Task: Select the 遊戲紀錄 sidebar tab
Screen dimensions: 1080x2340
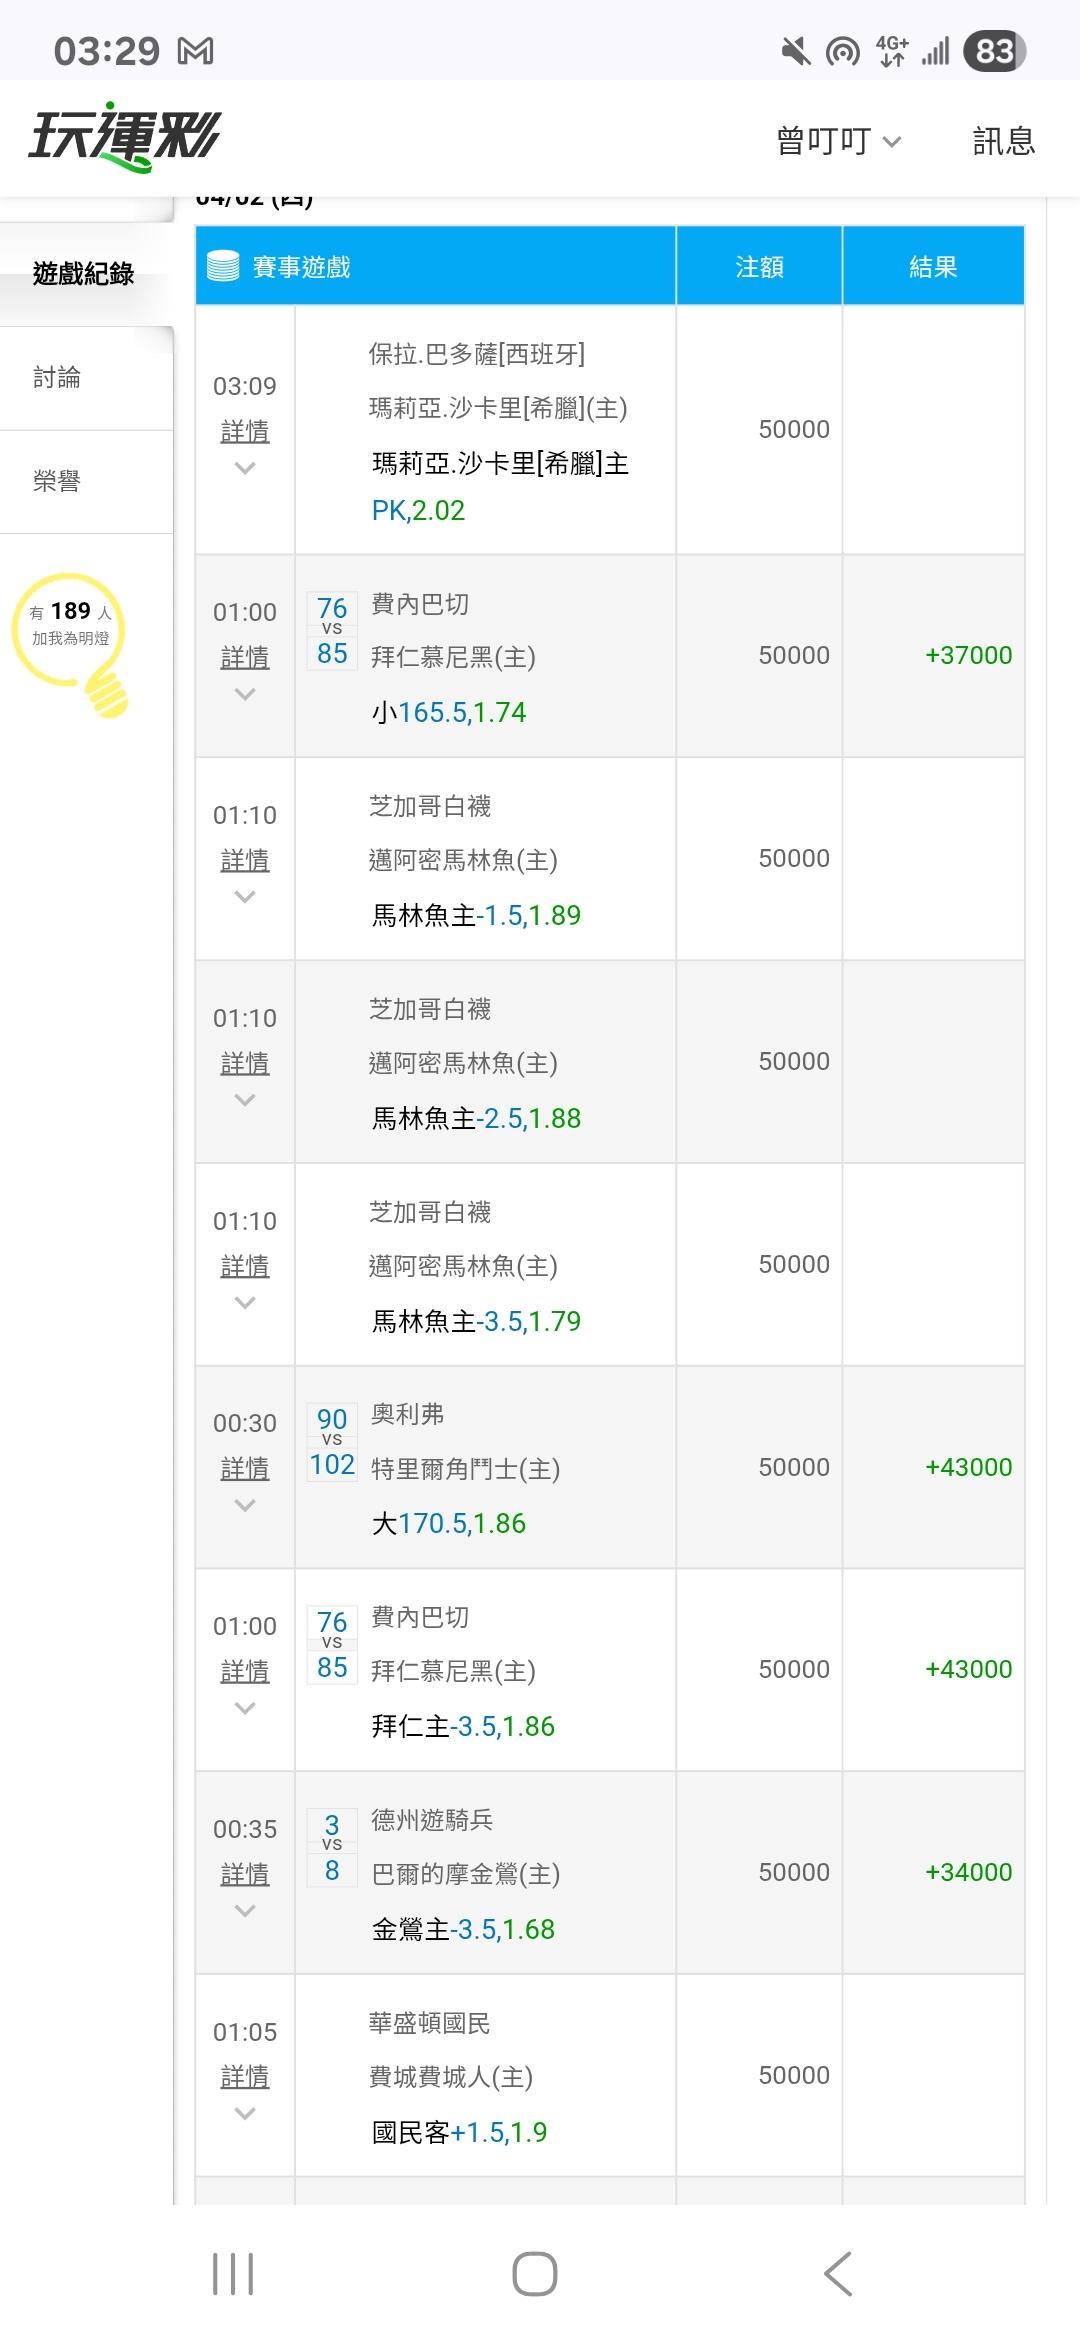Action: click(x=84, y=274)
